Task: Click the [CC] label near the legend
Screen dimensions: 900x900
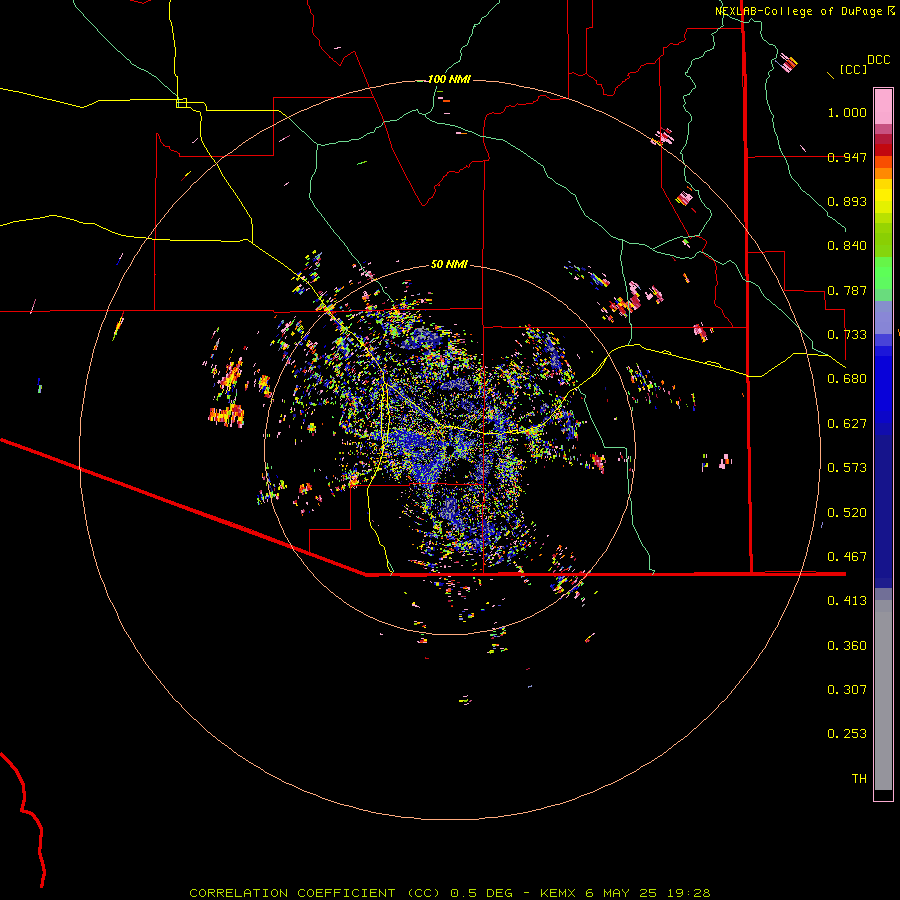Action: (853, 69)
